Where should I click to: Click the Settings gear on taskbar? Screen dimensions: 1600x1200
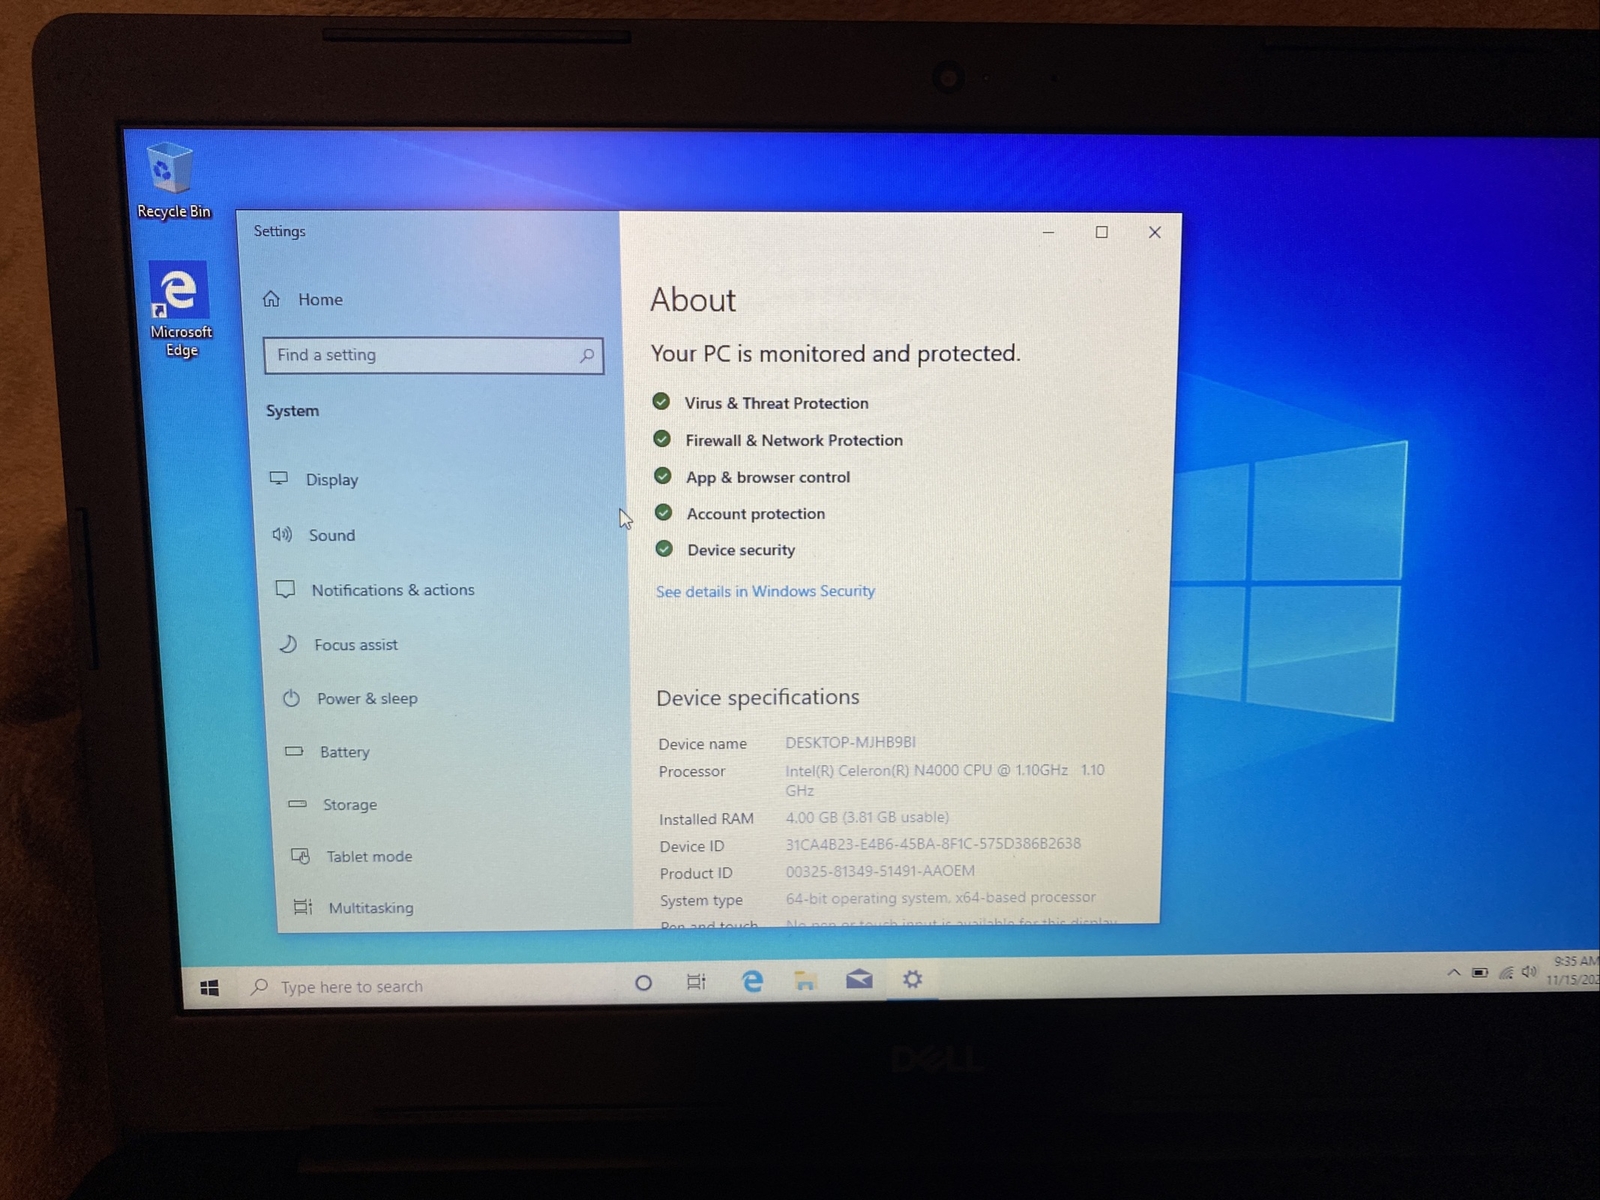pos(912,979)
